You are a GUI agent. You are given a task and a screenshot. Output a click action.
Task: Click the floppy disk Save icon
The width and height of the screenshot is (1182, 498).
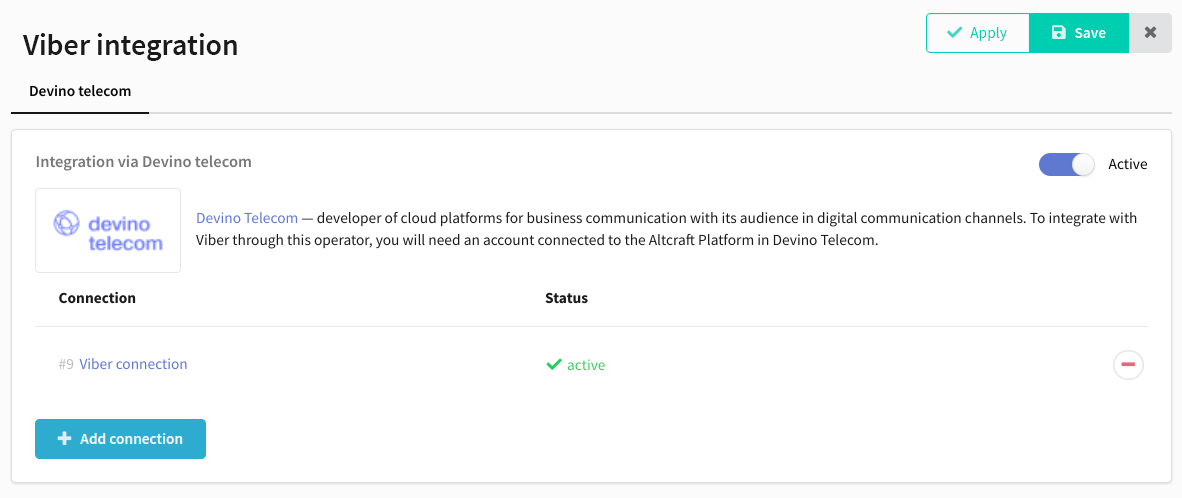point(1058,33)
